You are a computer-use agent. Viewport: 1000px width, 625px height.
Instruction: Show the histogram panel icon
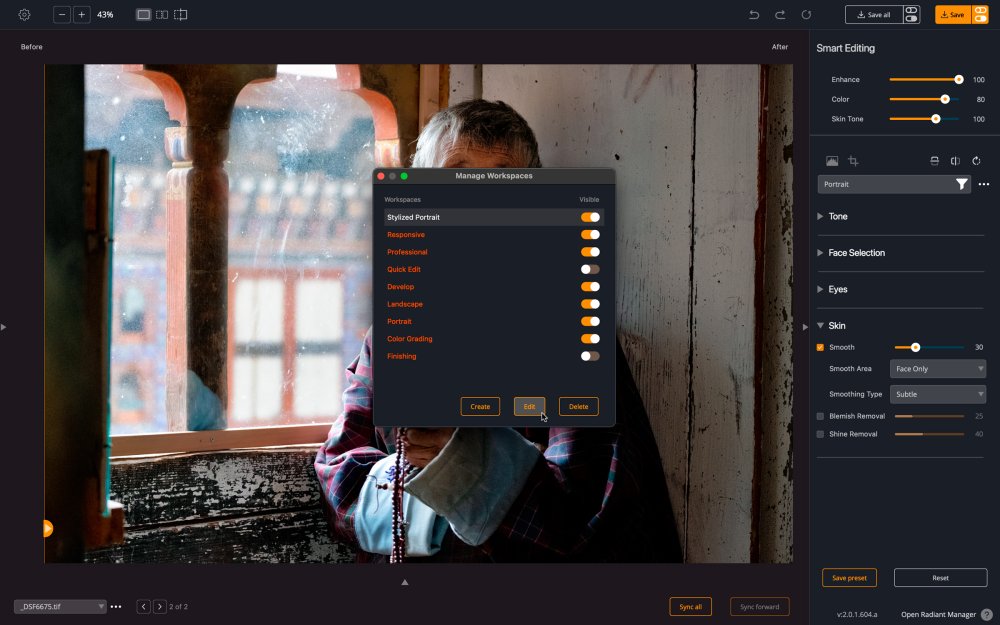[832, 161]
